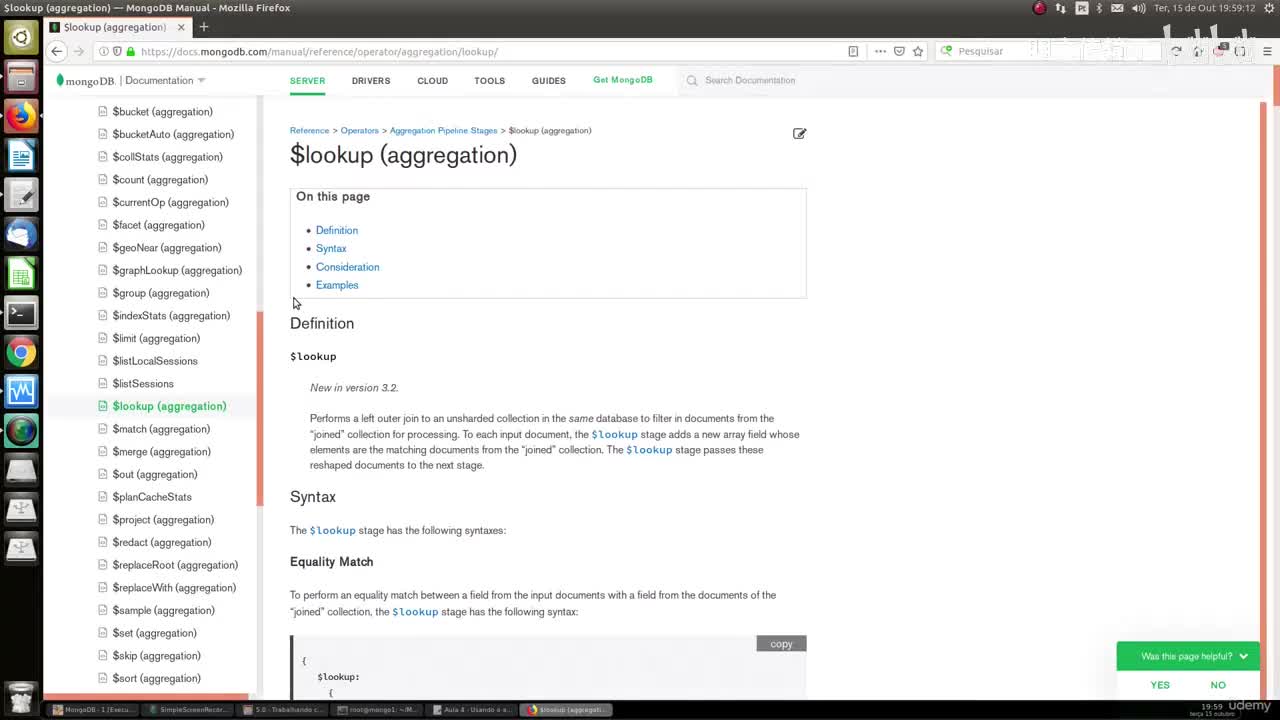Image resolution: width=1280 pixels, height=720 pixels.
Task: Open $group (aggregation) in sidebar
Action: click(x=160, y=293)
